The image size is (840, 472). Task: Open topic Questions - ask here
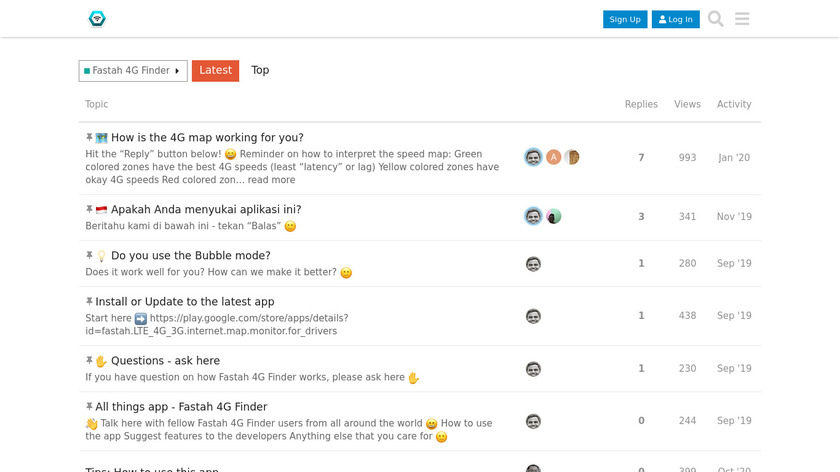(165, 361)
